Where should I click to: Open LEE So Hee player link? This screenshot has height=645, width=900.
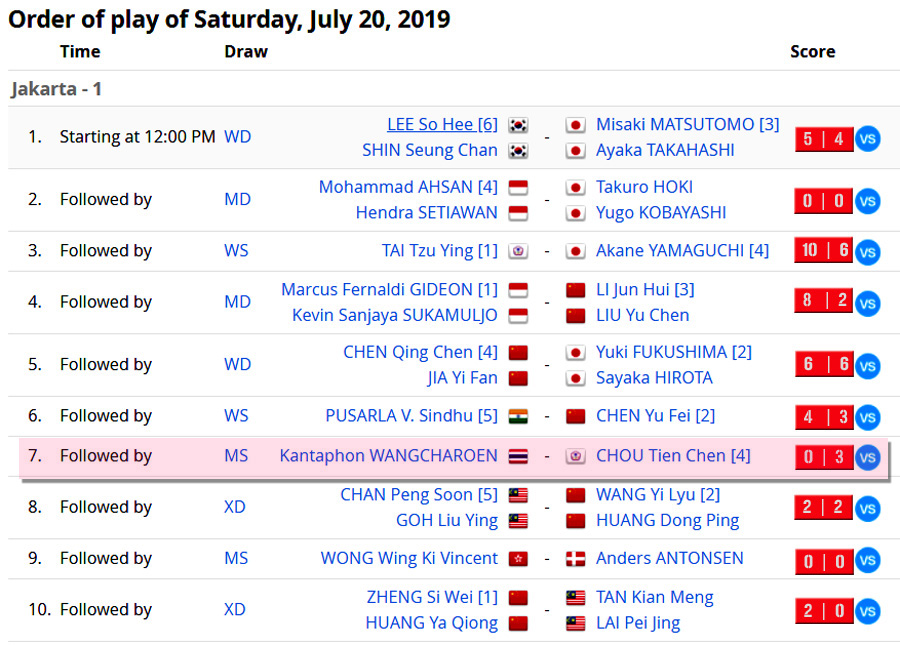pos(442,124)
